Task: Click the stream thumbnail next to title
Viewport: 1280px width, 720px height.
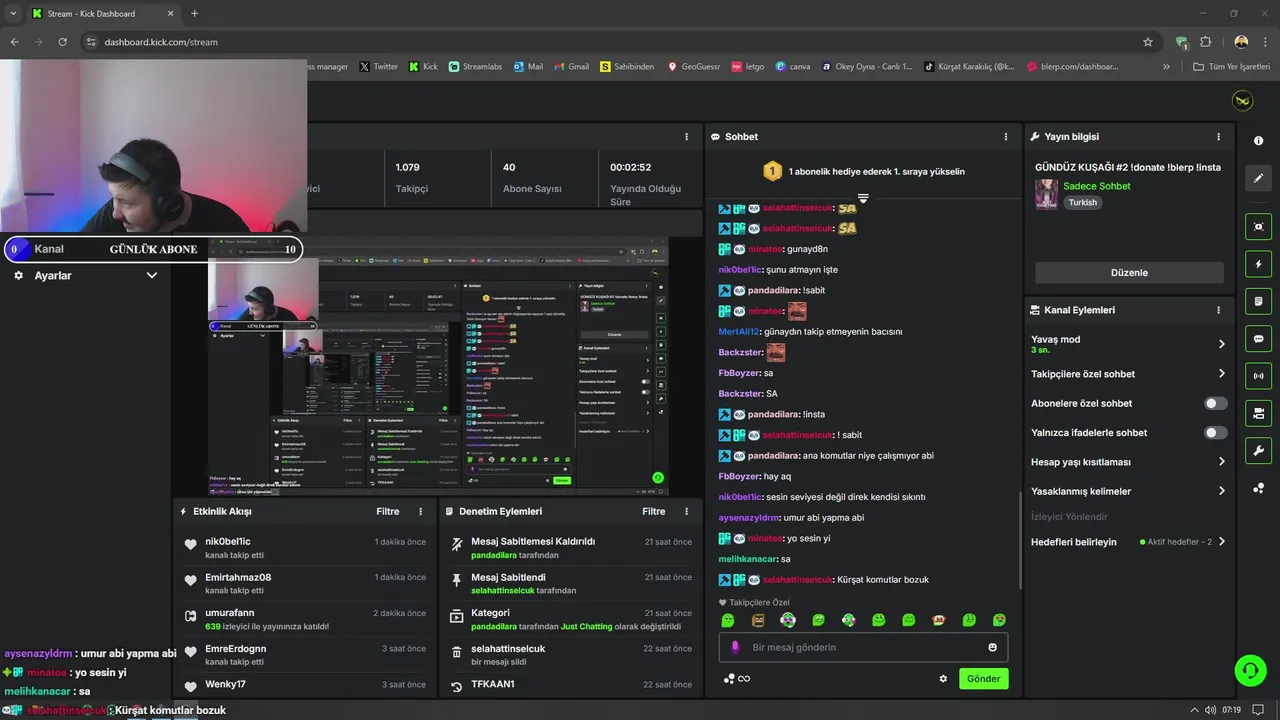Action: click(1046, 194)
